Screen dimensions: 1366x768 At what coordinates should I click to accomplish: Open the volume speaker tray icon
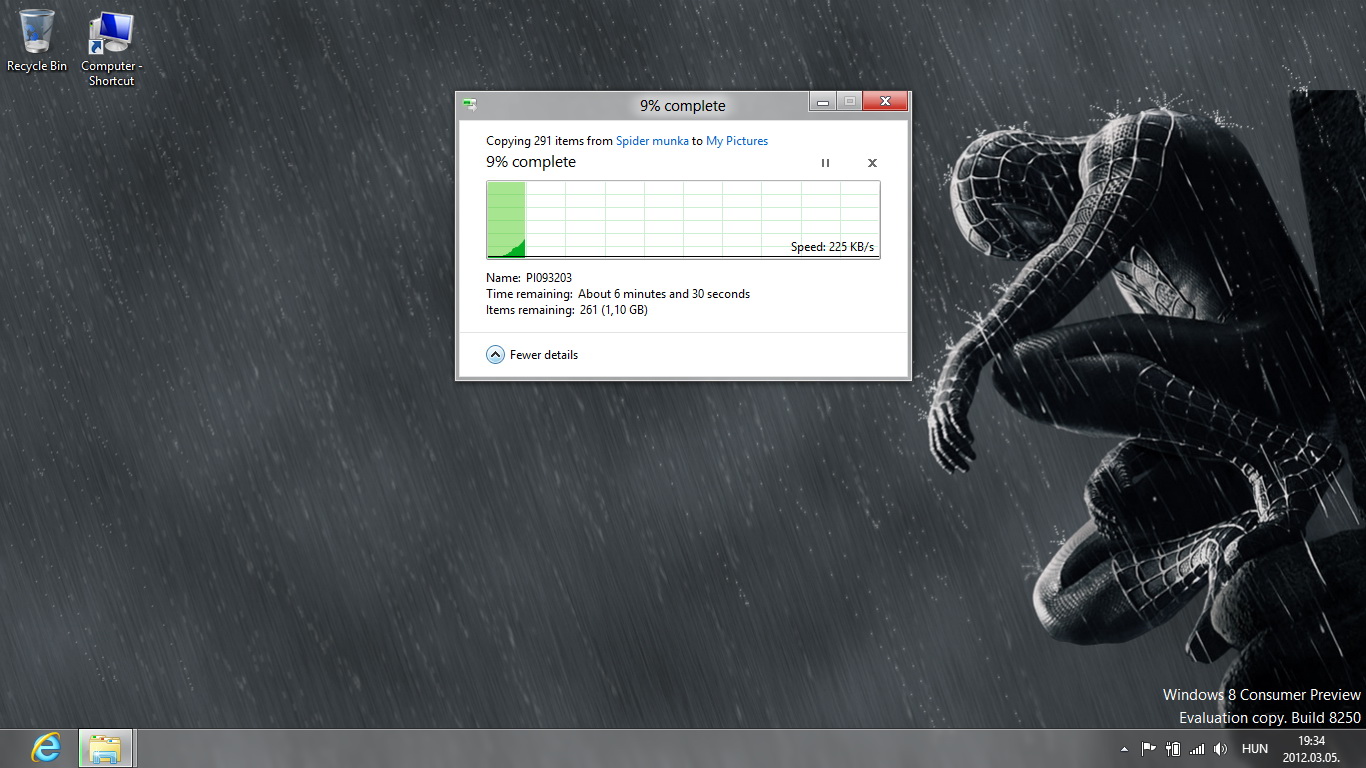pos(1221,748)
